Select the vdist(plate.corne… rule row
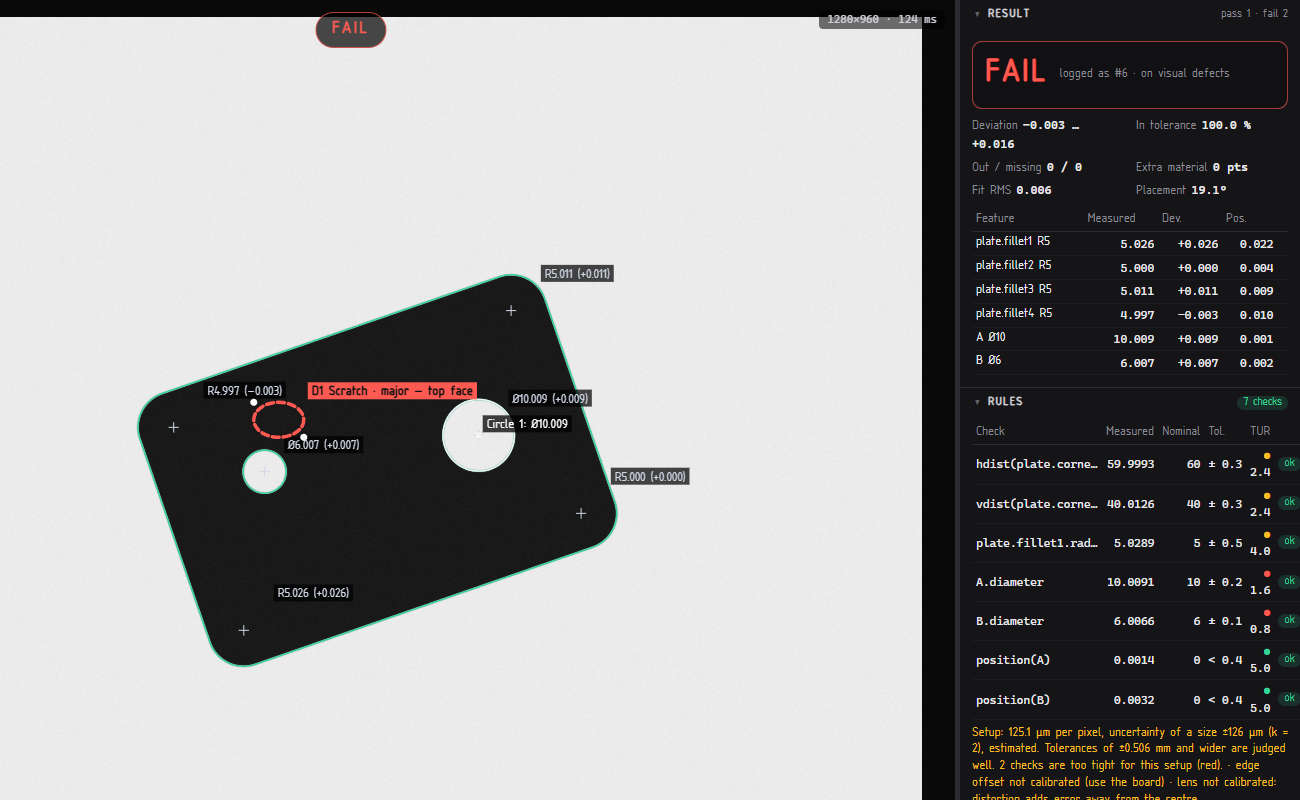This screenshot has width=1300, height=800. (x=1136, y=504)
